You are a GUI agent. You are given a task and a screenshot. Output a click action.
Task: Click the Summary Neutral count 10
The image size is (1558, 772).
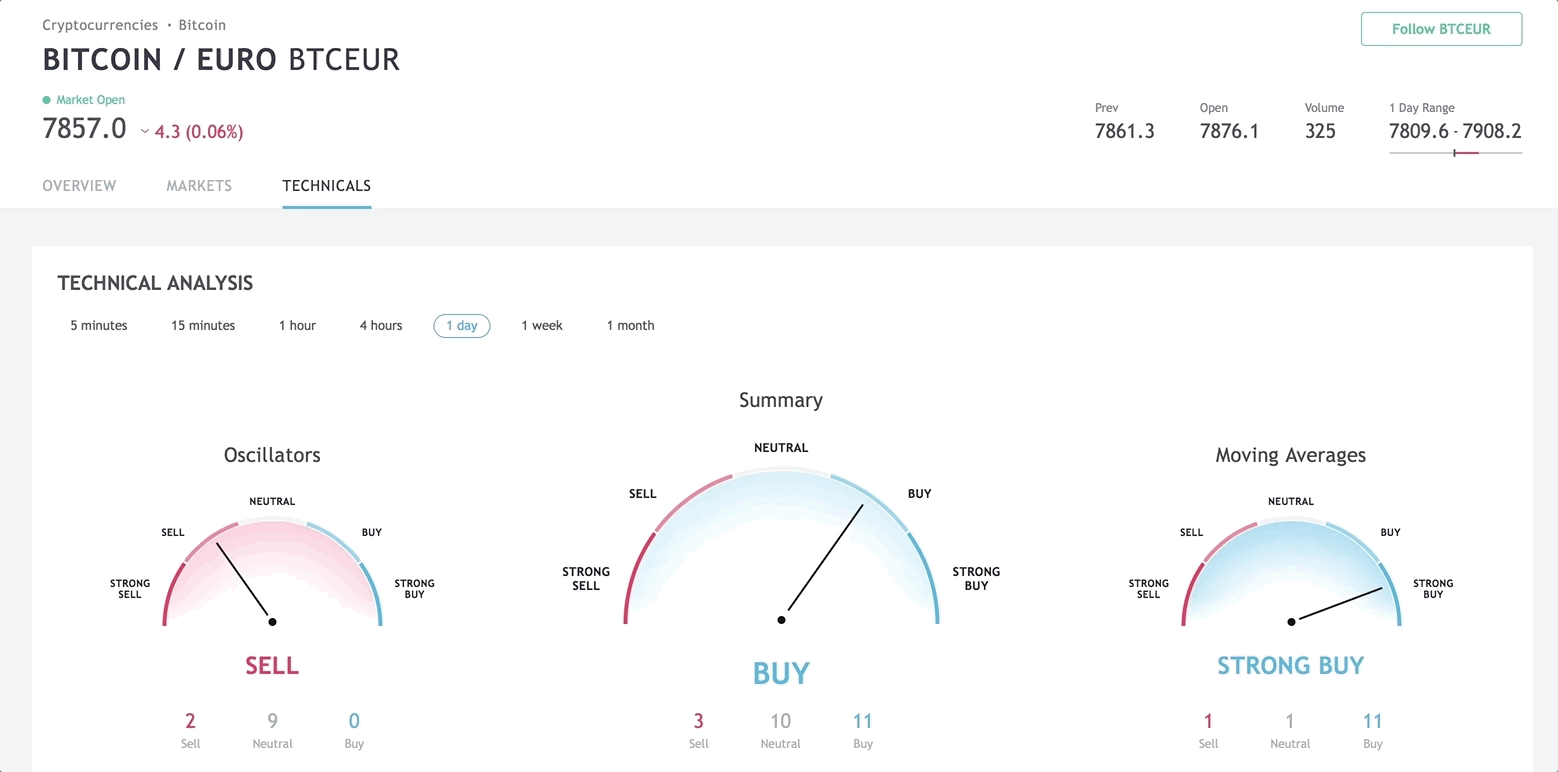[x=781, y=721]
